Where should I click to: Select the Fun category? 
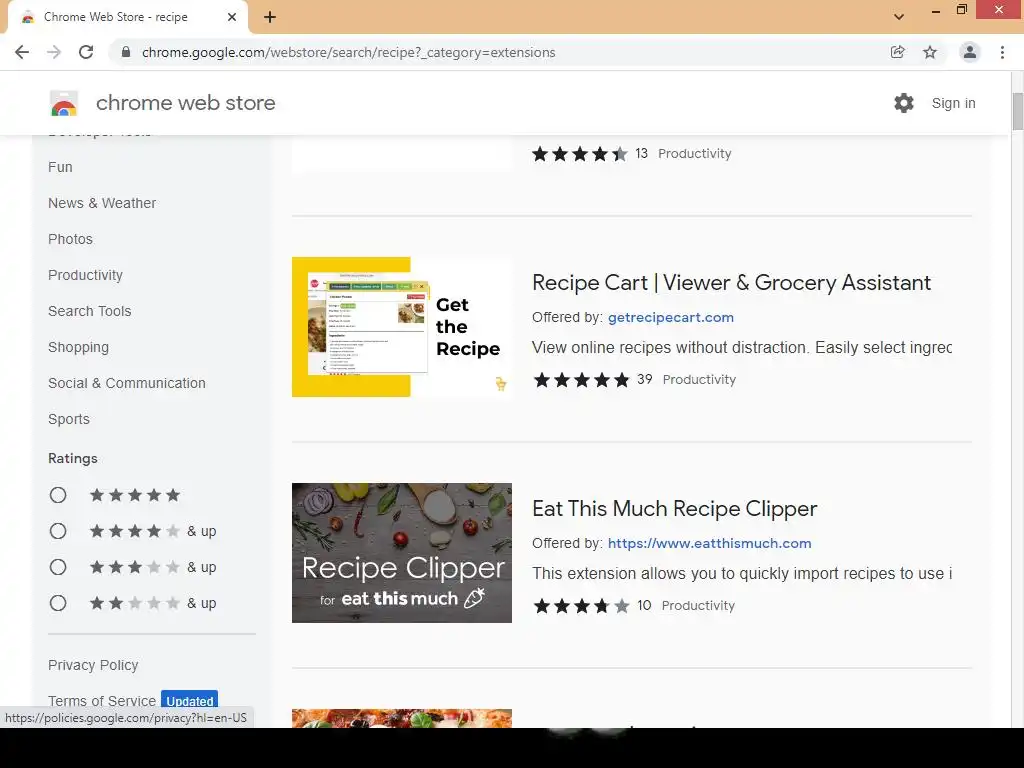(x=60, y=167)
